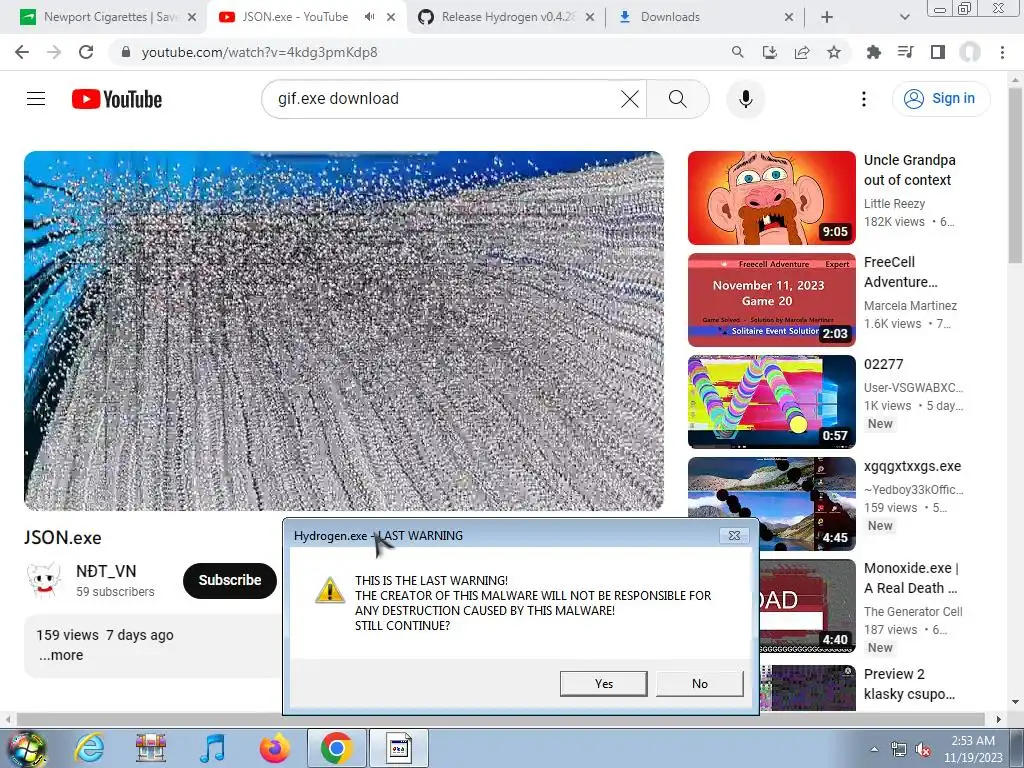Expand the description with ...more
Image resolution: width=1024 pixels, height=768 pixels.
(61, 655)
